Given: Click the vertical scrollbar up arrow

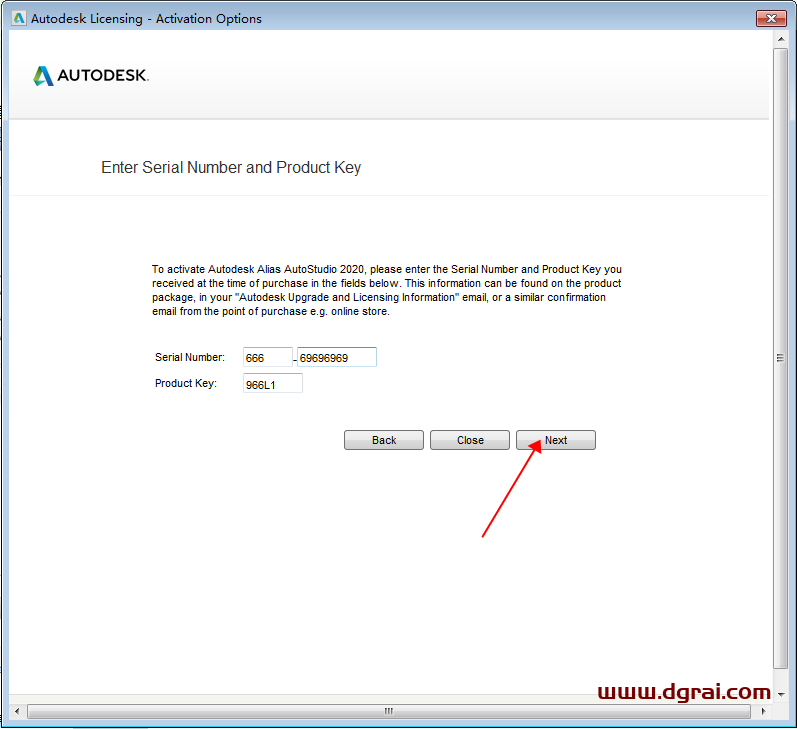Looking at the screenshot, I should (x=781, y=39).
